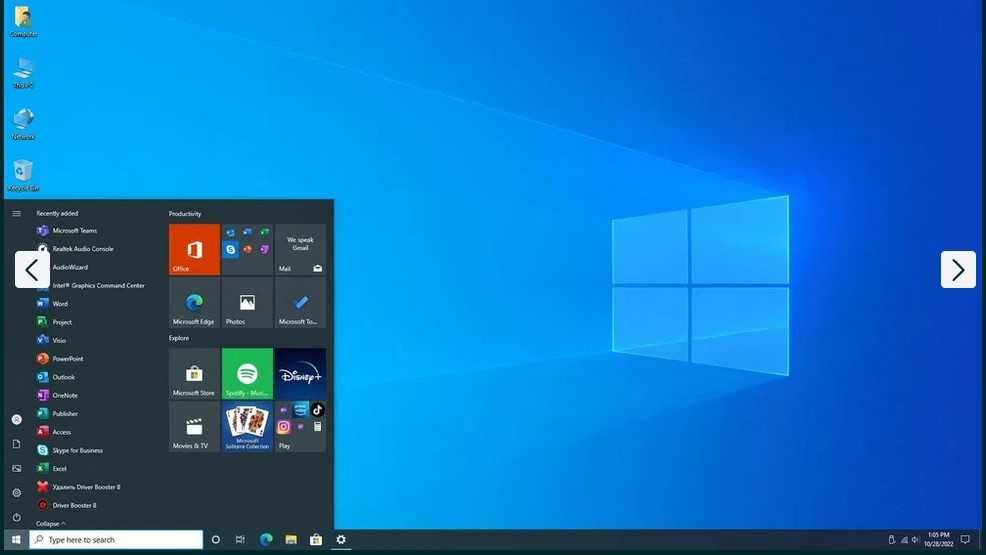Collapse the recently added list
This screenshot has height=555, width=986.
50,523
